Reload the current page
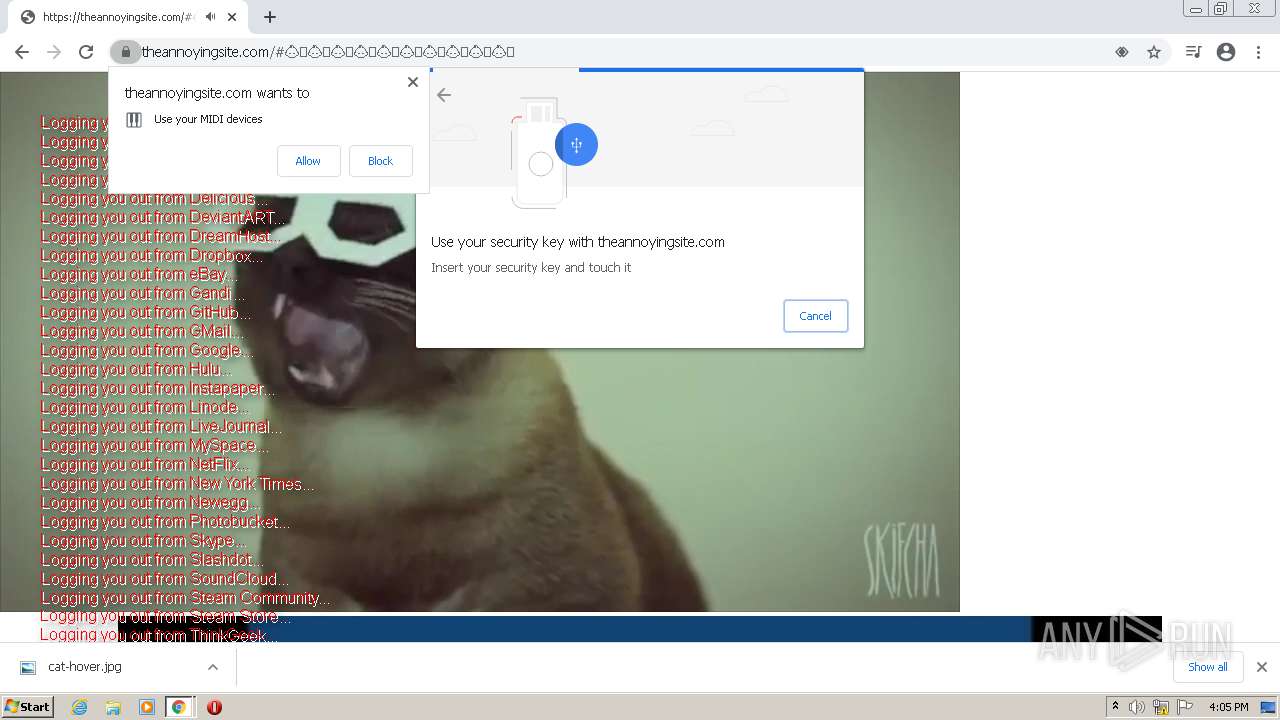The image size is (1280, 720). [x=86, y=52]
